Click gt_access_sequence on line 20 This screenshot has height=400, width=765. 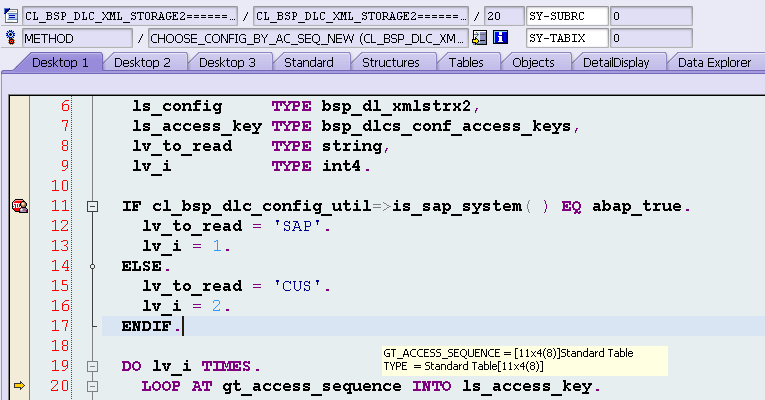(x=312, y=386)
